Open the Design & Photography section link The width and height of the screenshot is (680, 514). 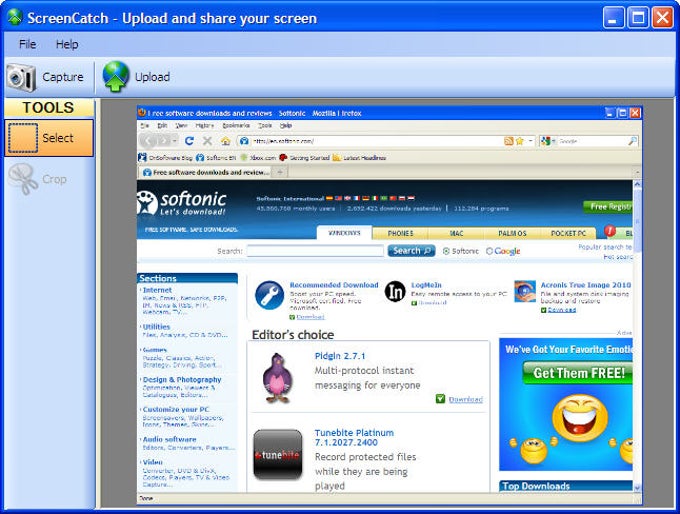pyautogui.click(x=182, y=380)
